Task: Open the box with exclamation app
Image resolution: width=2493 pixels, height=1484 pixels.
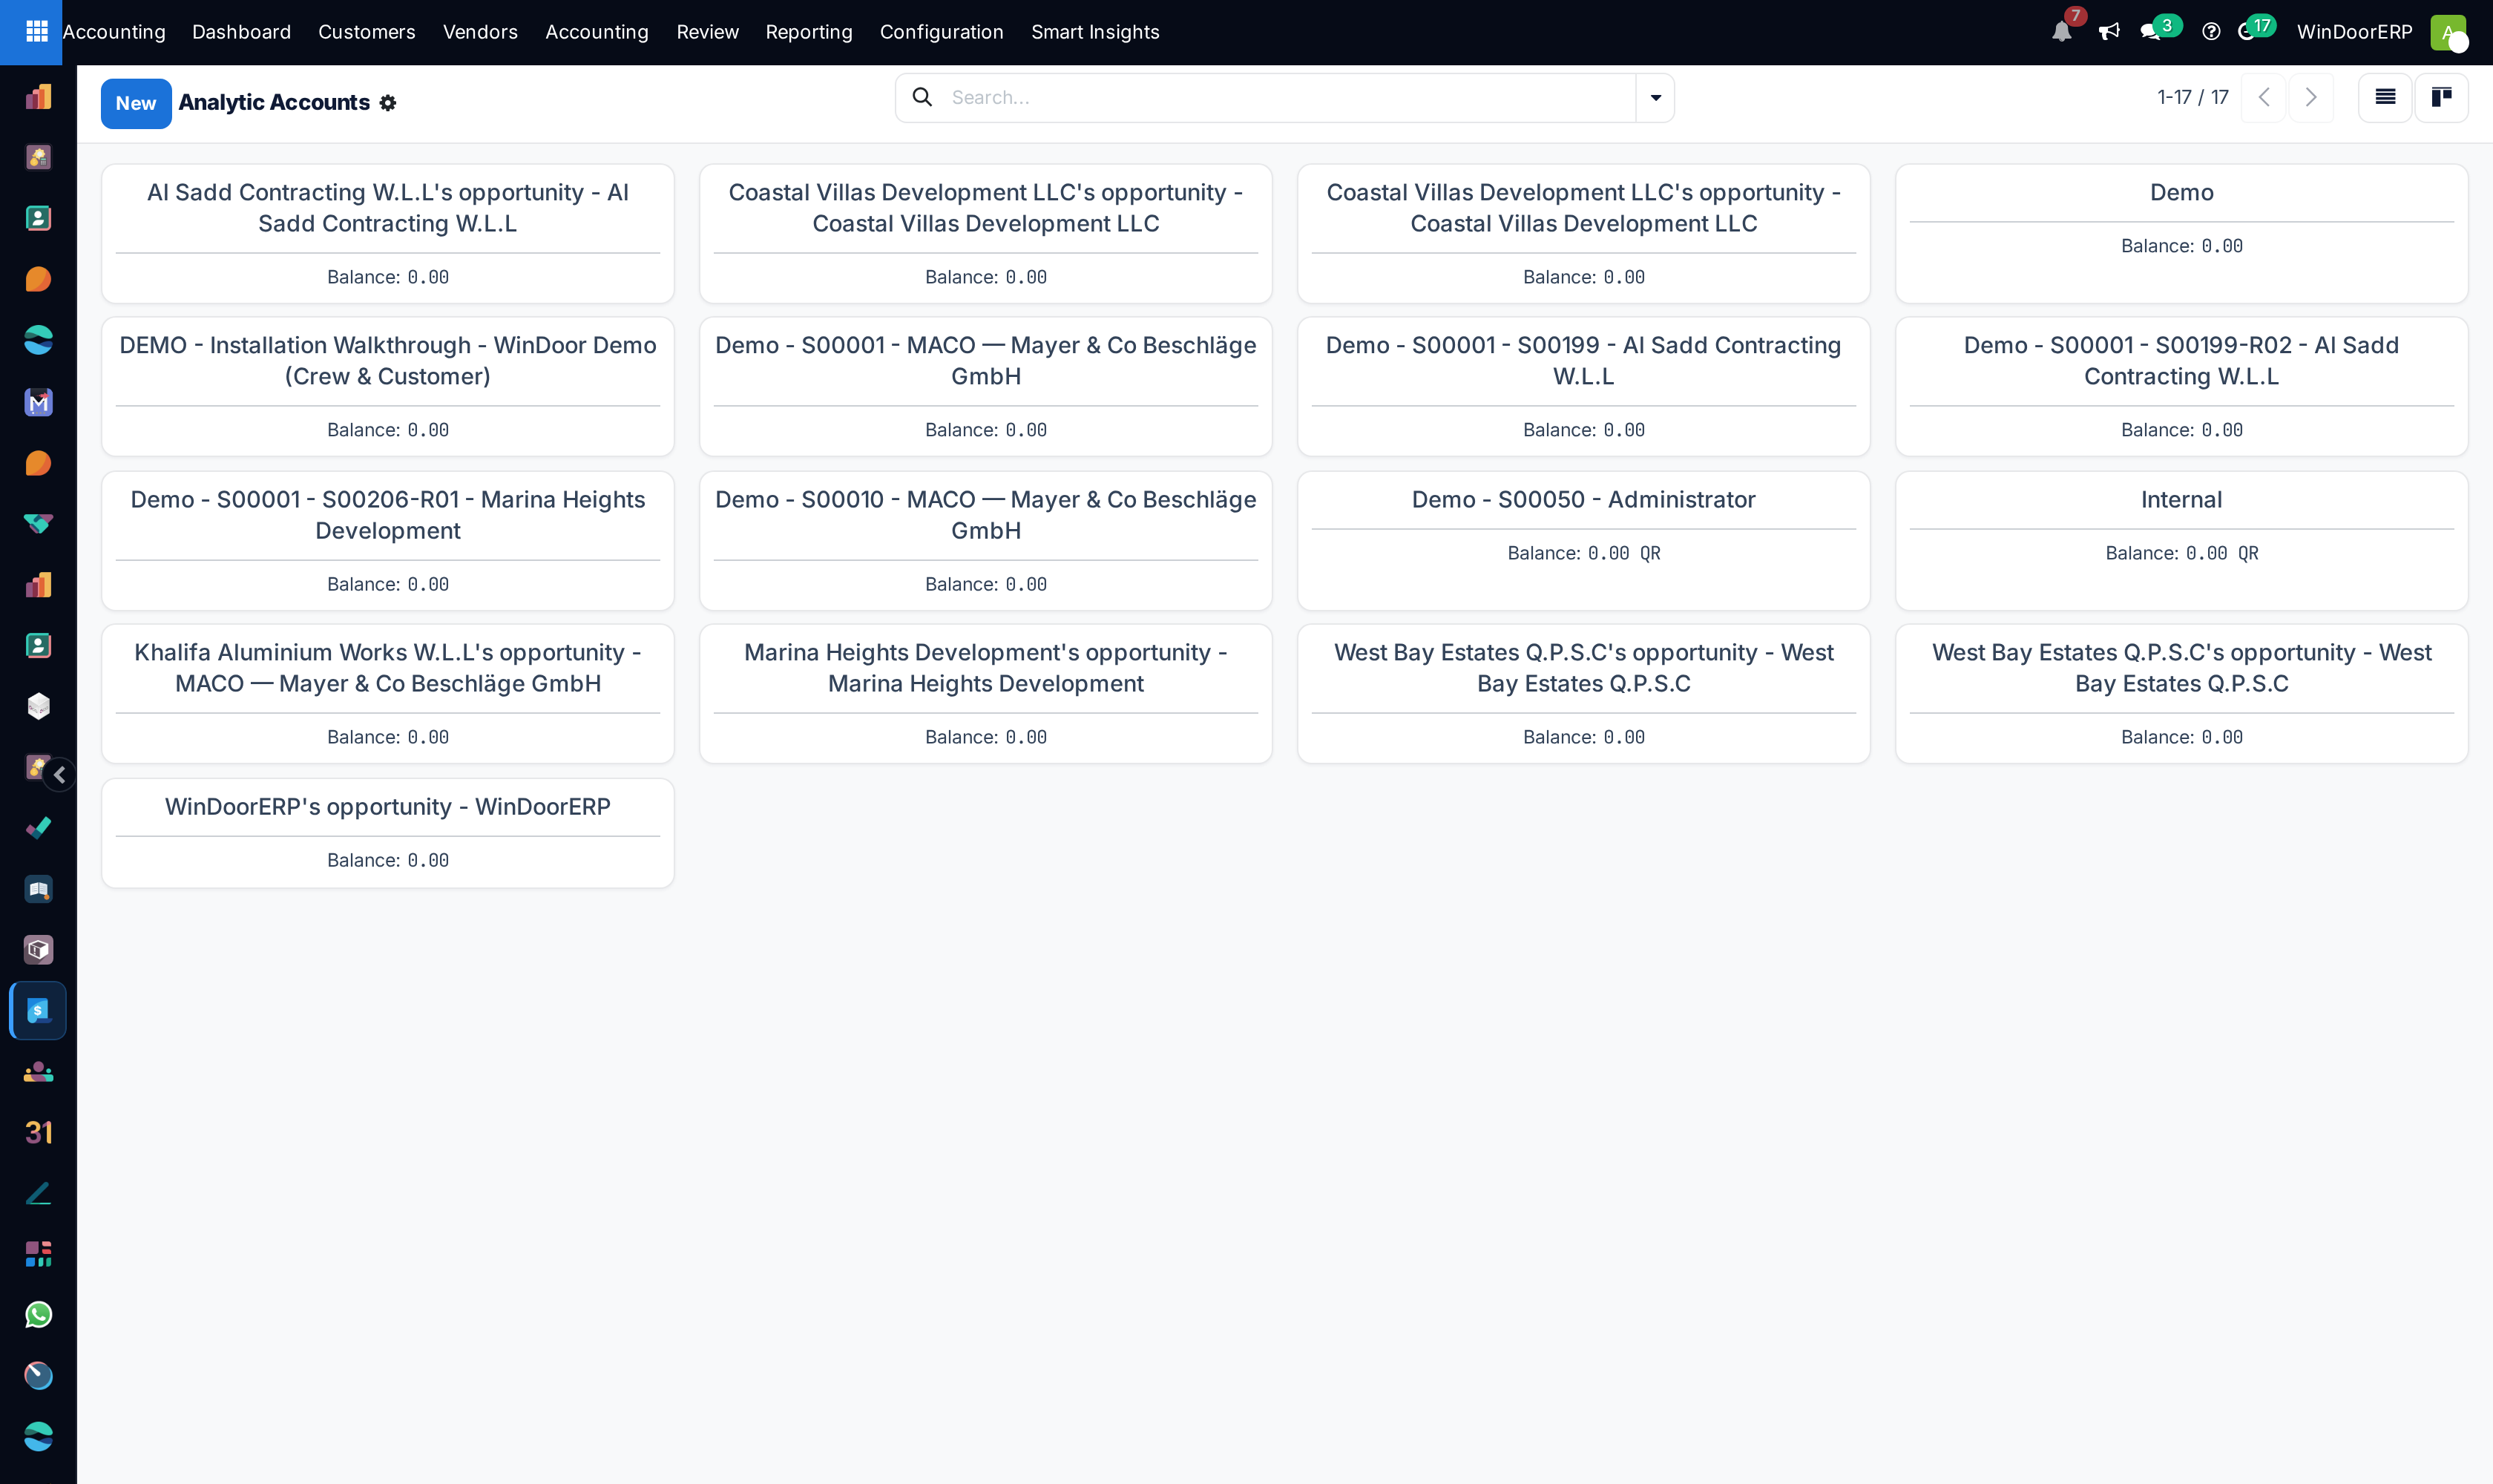Action: [x=38, y=950]
